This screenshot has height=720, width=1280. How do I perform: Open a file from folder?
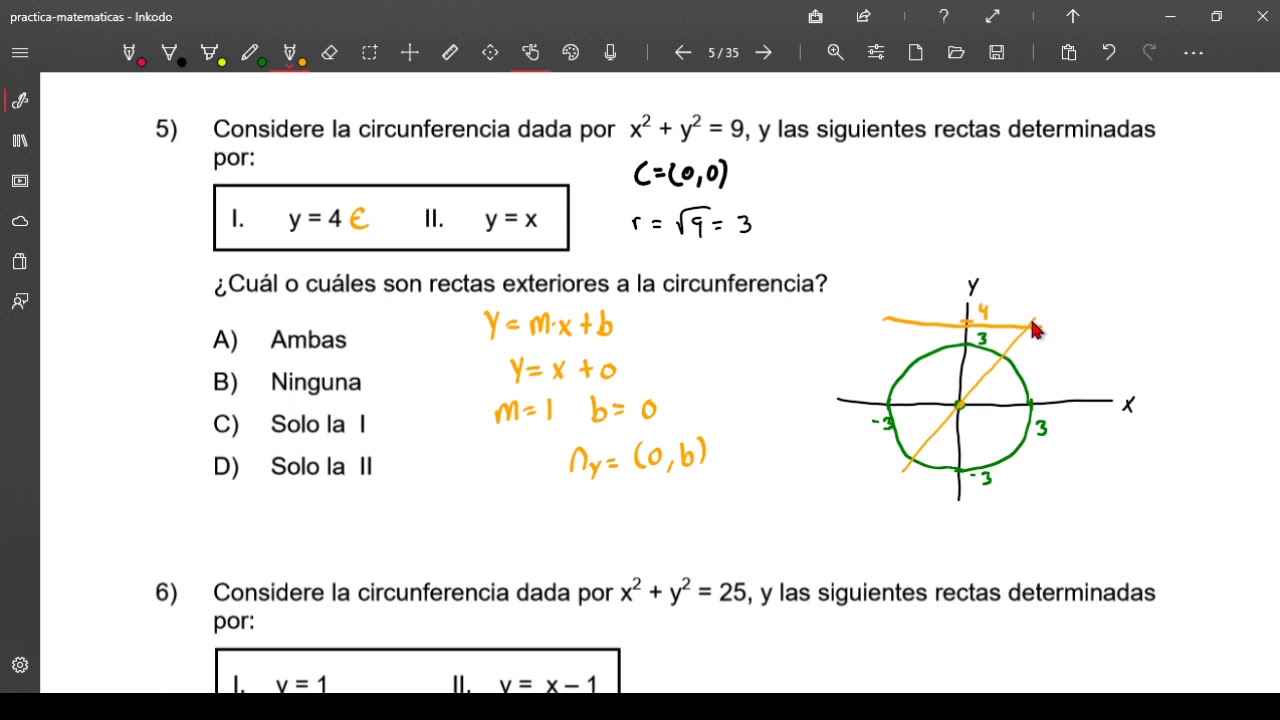tap(956, 53)
